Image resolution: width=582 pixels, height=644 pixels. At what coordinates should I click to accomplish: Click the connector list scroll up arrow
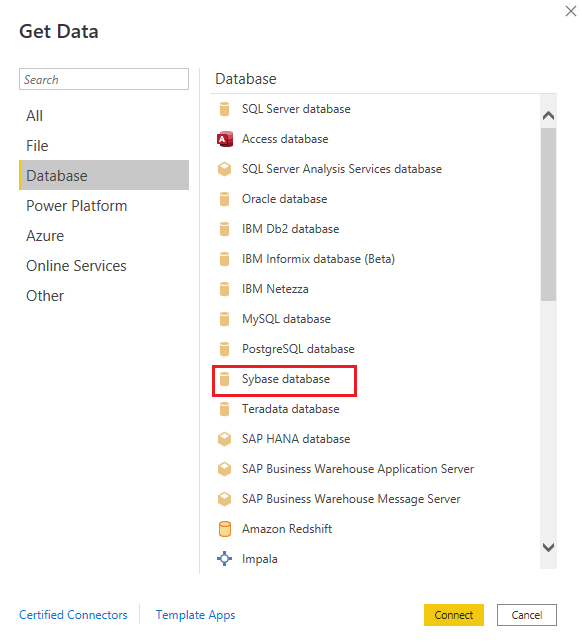549,116
